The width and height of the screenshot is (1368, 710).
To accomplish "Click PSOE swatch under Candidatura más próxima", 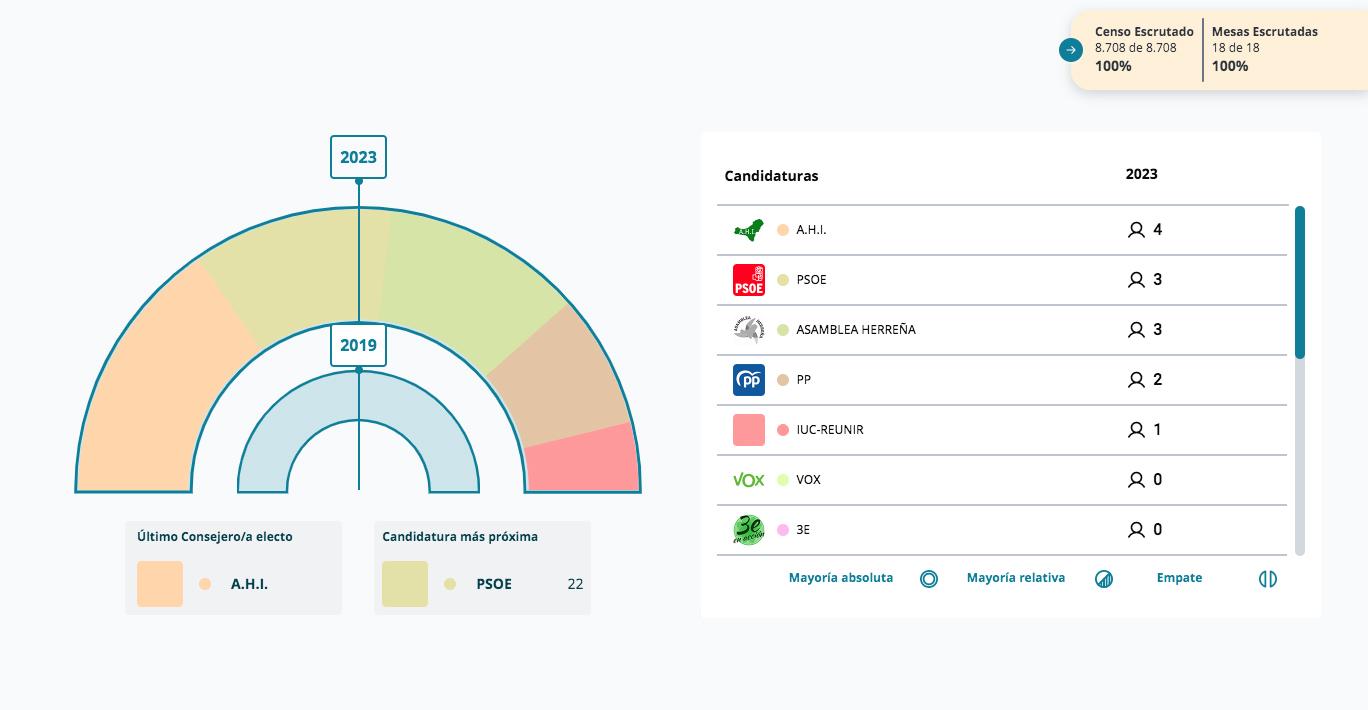I will pos(405,584).
